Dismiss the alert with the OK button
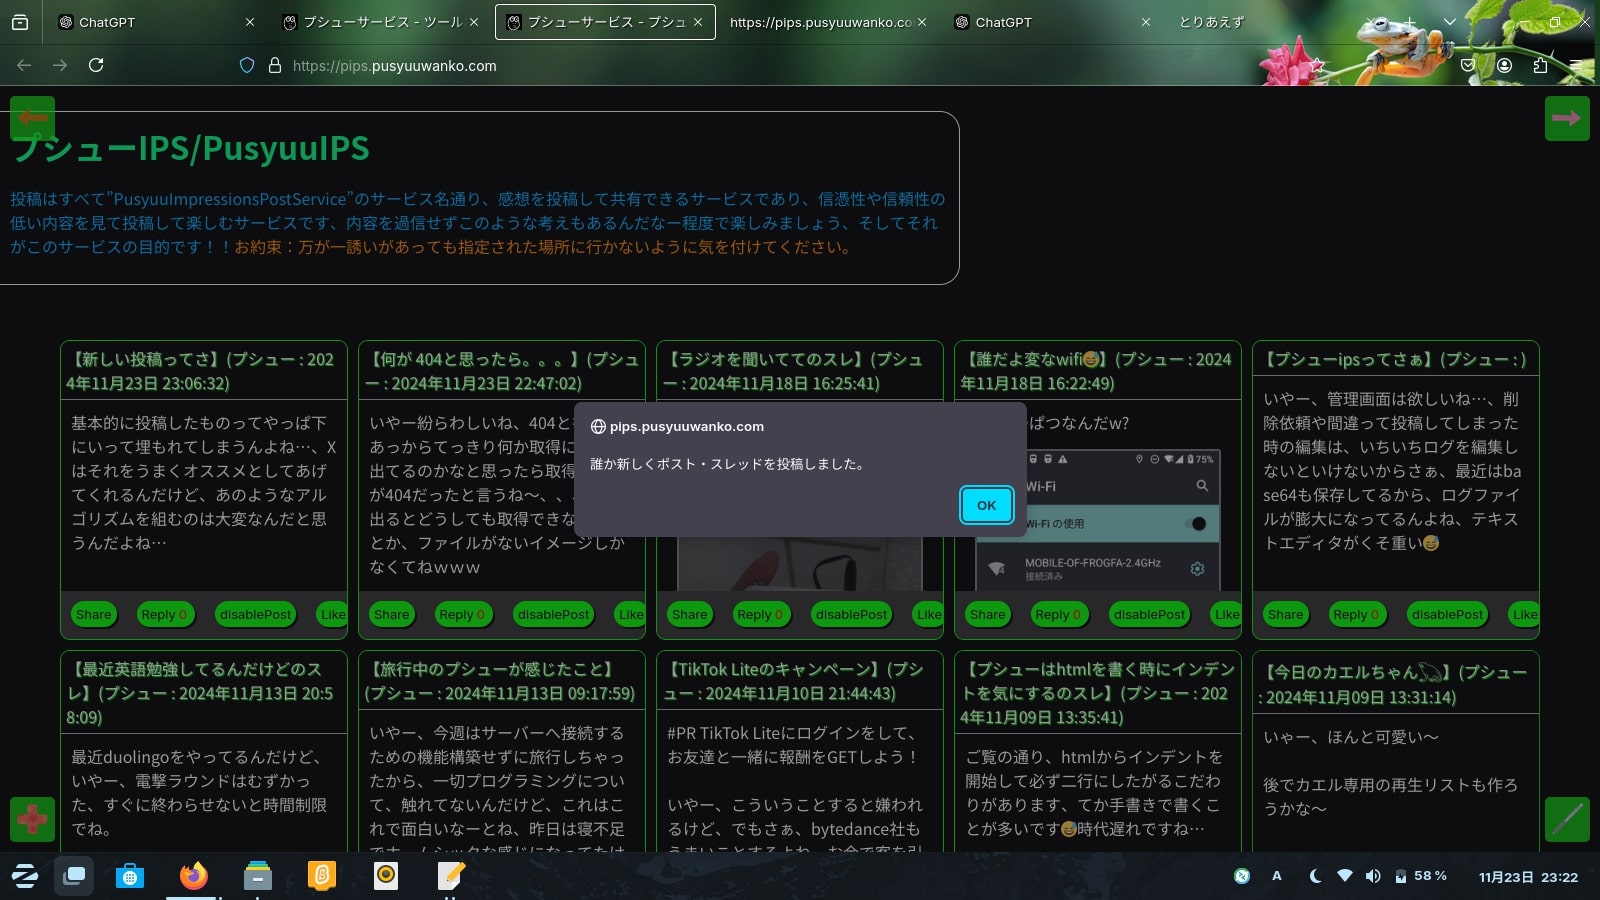Viewport: 1600px width, 900px height. [x=986, y=505]
